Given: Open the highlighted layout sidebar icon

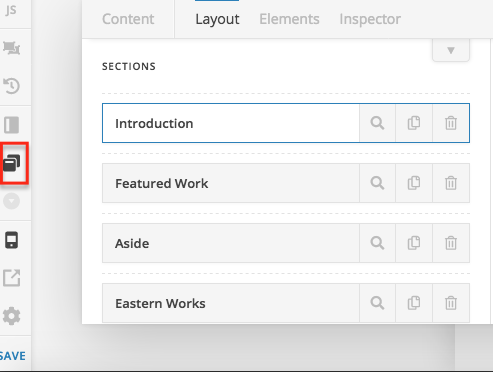Looking at the screenshot, I should pos(12,163).
